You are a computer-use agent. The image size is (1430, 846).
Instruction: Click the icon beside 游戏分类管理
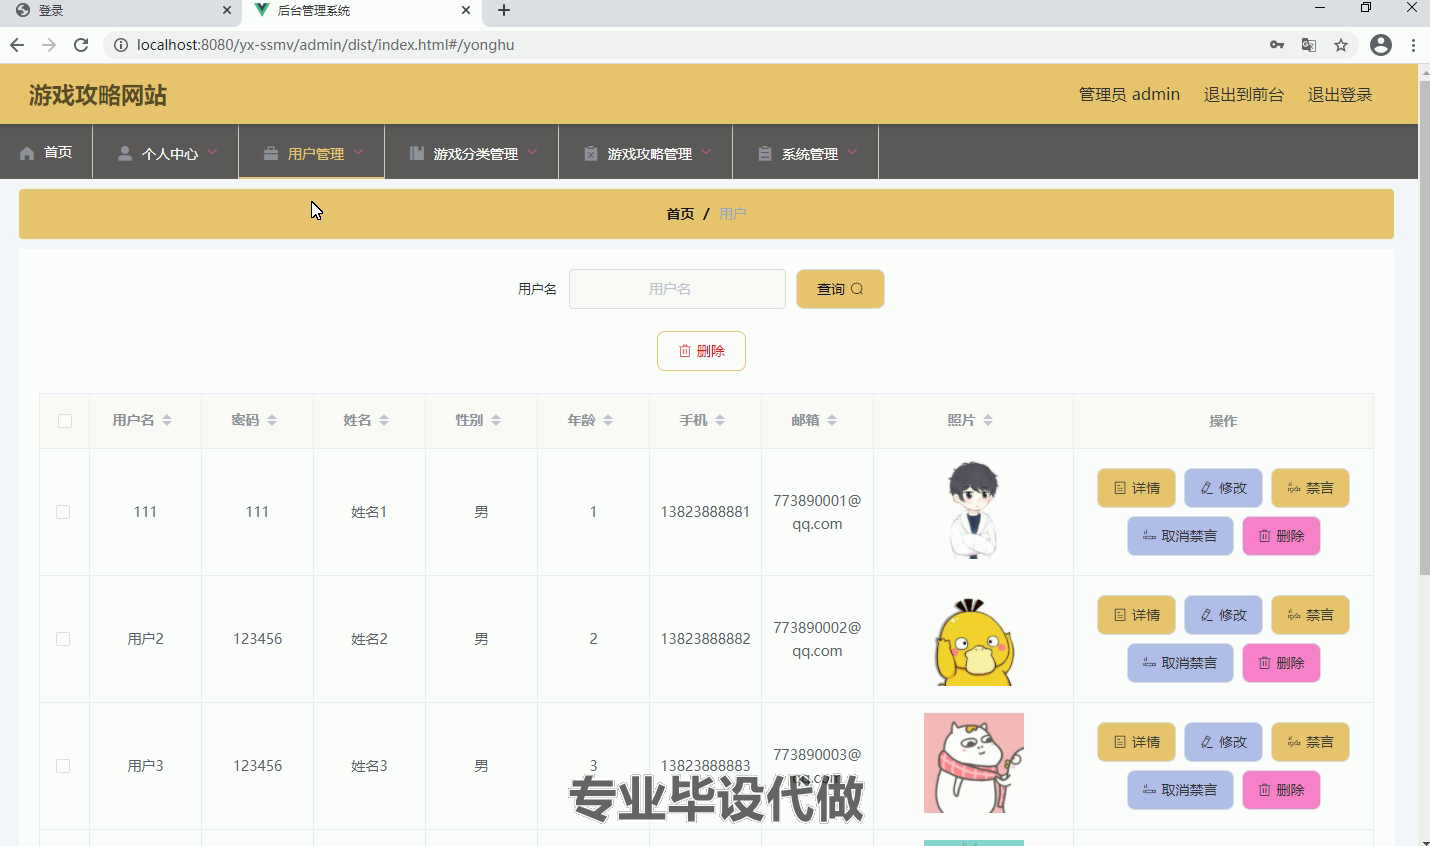click(417, 153)
